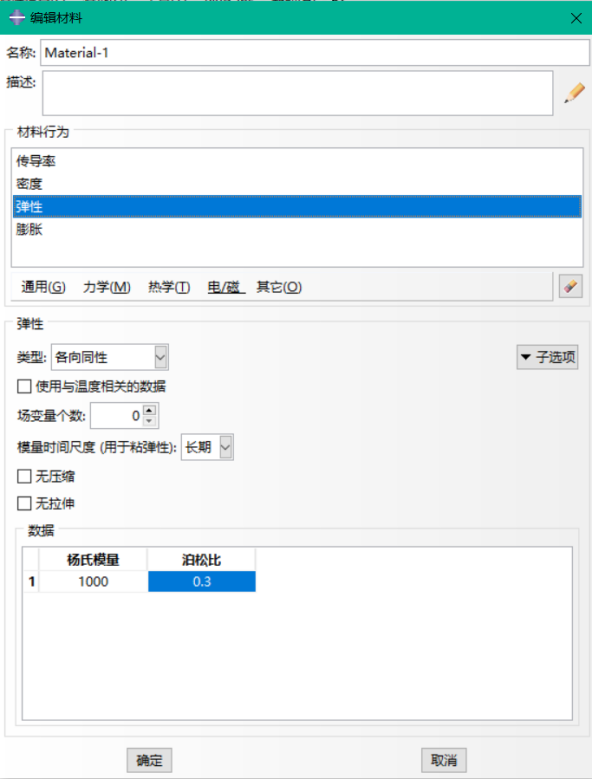Open the 类型 各向同性 dropdown
The width and height of the screenshot is (592, 779).
click(x=110, y=357)
